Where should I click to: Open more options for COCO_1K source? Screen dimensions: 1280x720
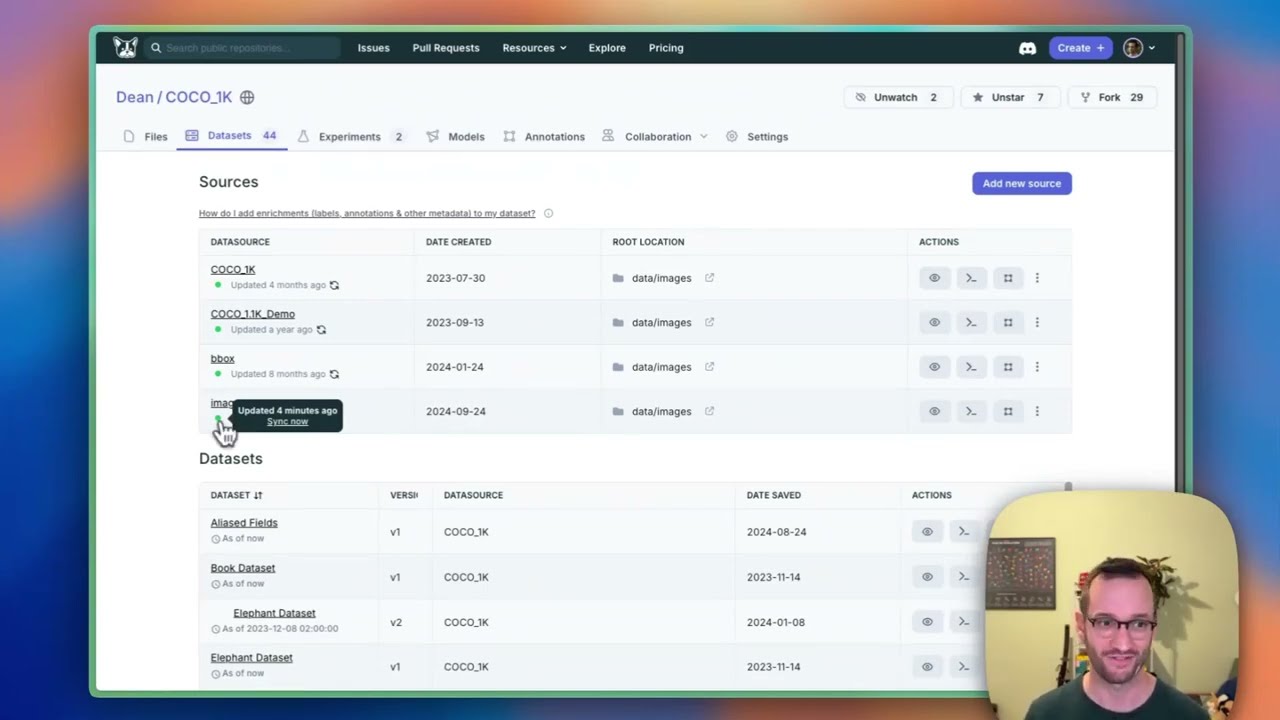[1037, 278]
